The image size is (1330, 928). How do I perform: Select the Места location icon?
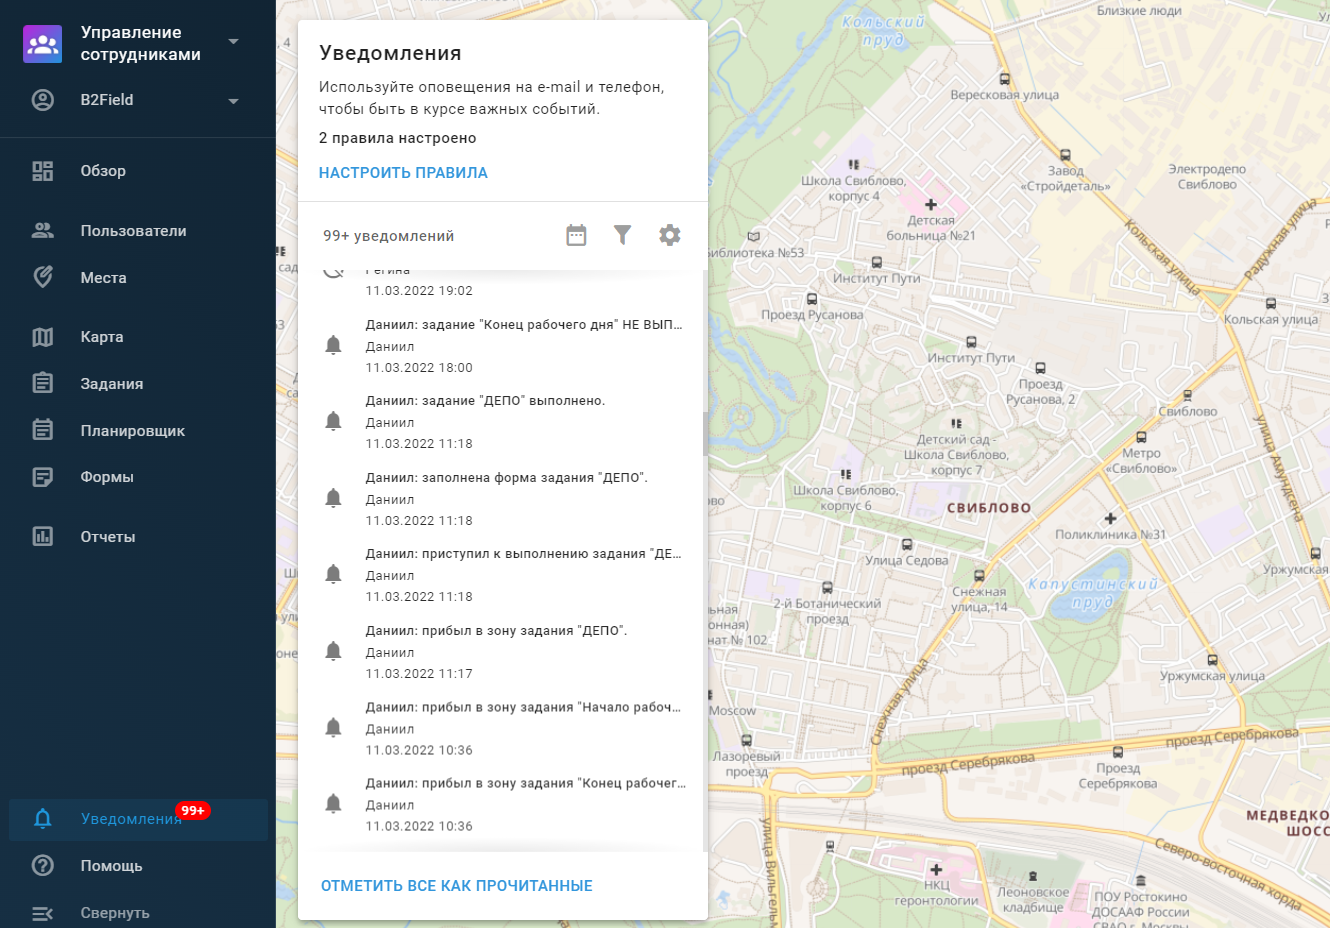43,278
